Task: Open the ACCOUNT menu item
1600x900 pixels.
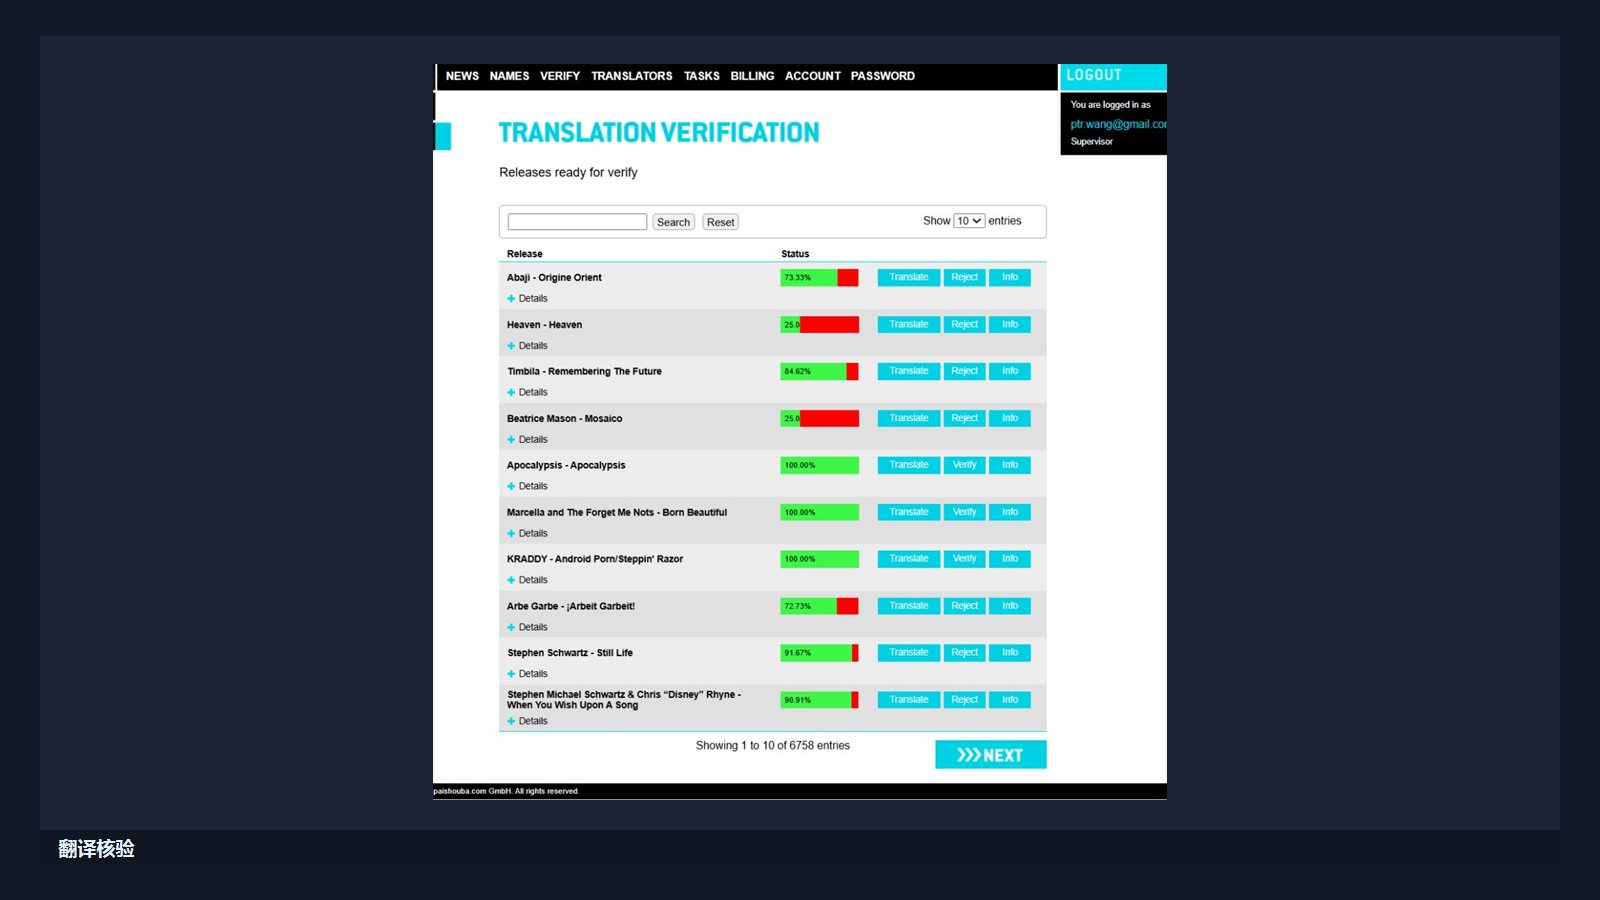Action: point(813,76)
